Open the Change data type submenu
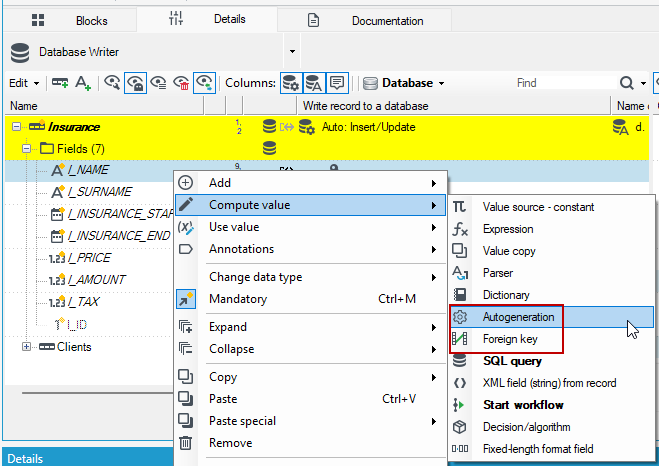Image resolution: width=659 pixels, height=466 pixels. point(310,277)
